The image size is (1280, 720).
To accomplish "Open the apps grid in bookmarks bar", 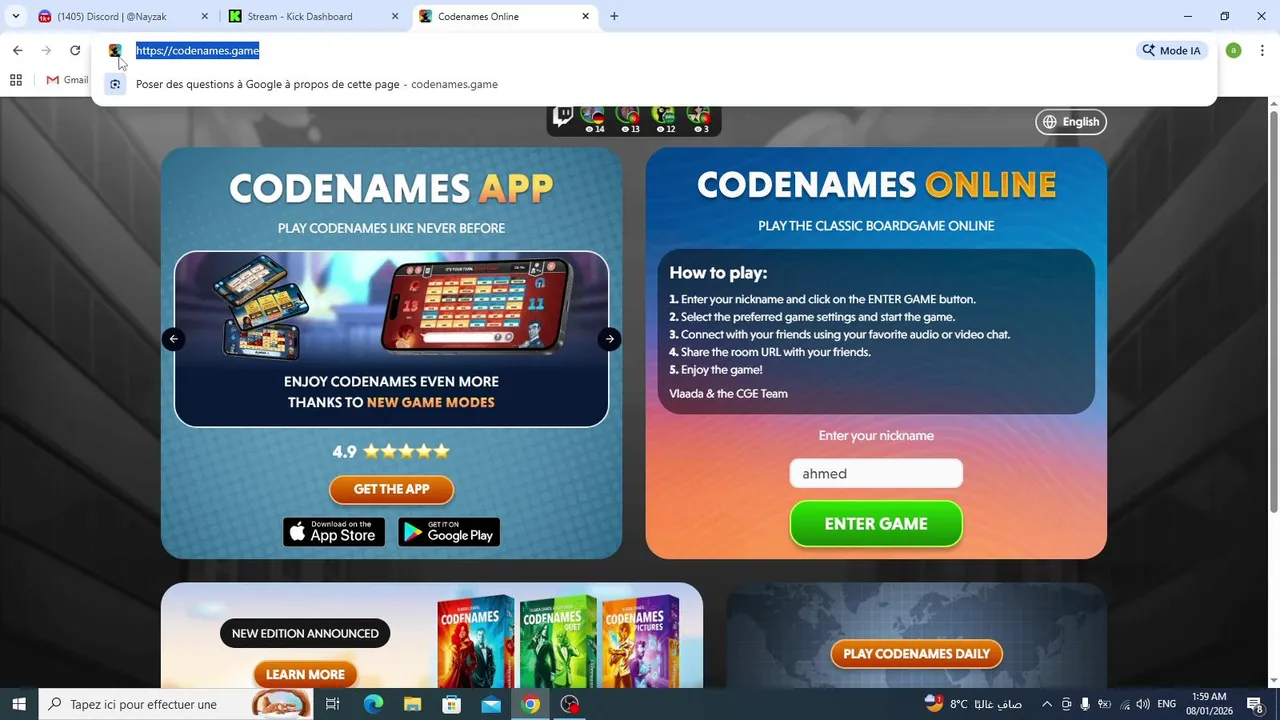I will [16, 80].
